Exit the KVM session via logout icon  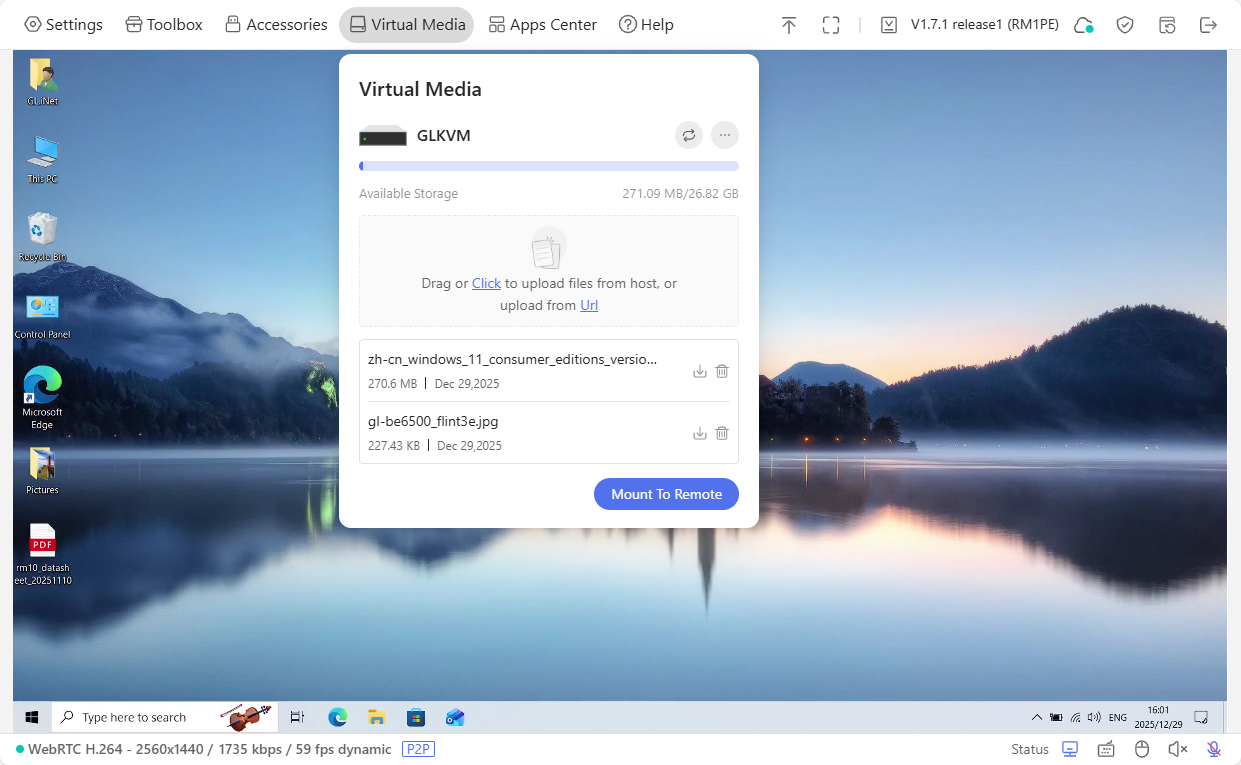tap(1209, 24)
